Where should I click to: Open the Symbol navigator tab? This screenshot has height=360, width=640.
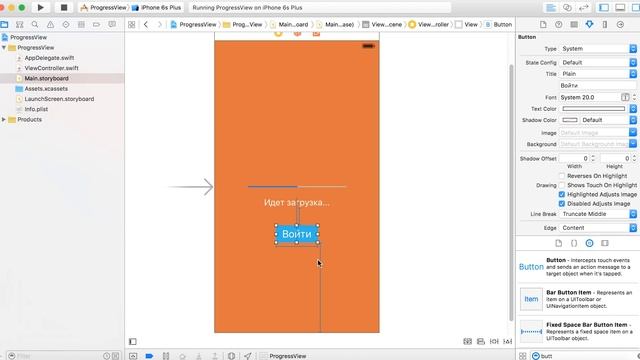[x=20, y=24]
